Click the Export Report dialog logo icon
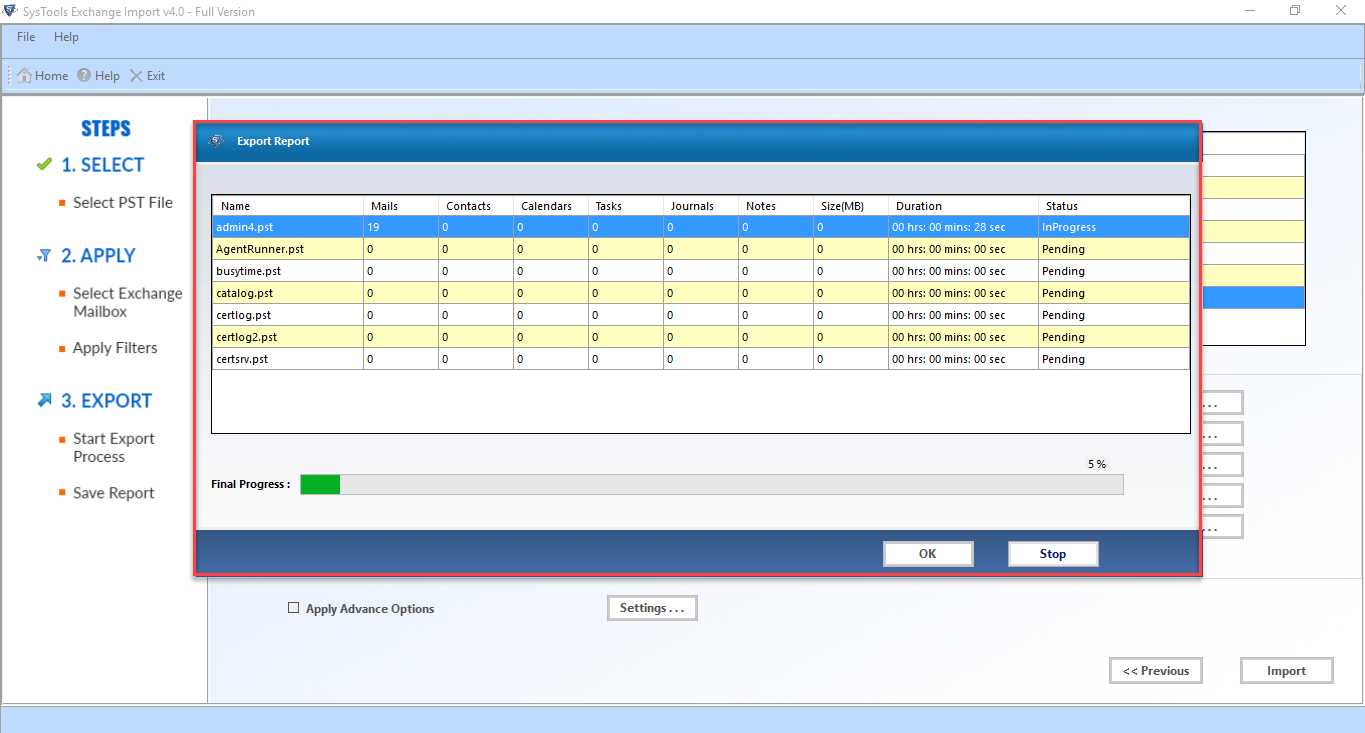 click(215, 141)
